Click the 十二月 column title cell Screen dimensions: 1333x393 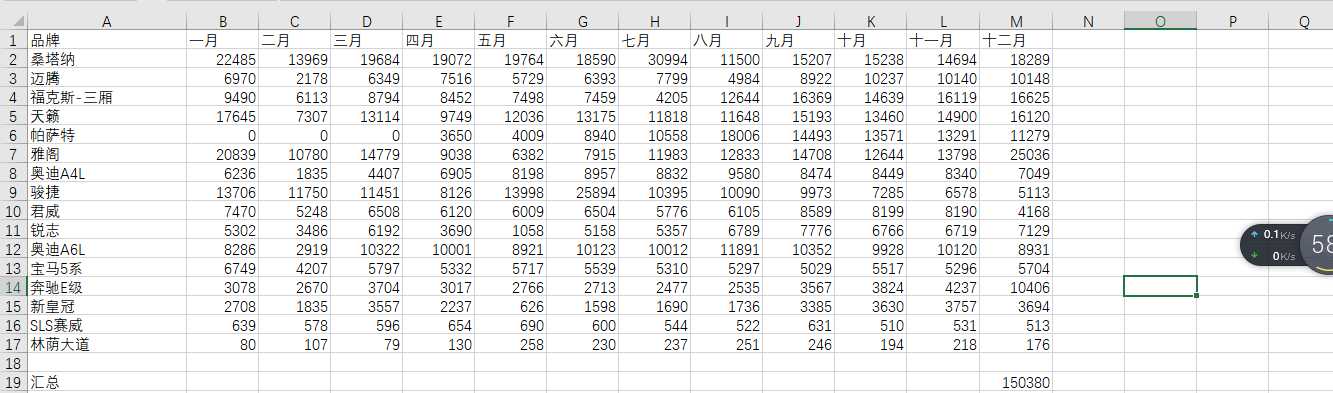click(1016, 41)
